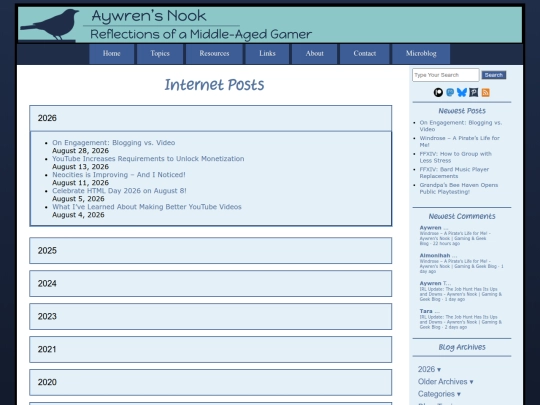This screenshot has width=540, height=405.
Task: Expand the 2021 posts section
Action: pos(210,350)
